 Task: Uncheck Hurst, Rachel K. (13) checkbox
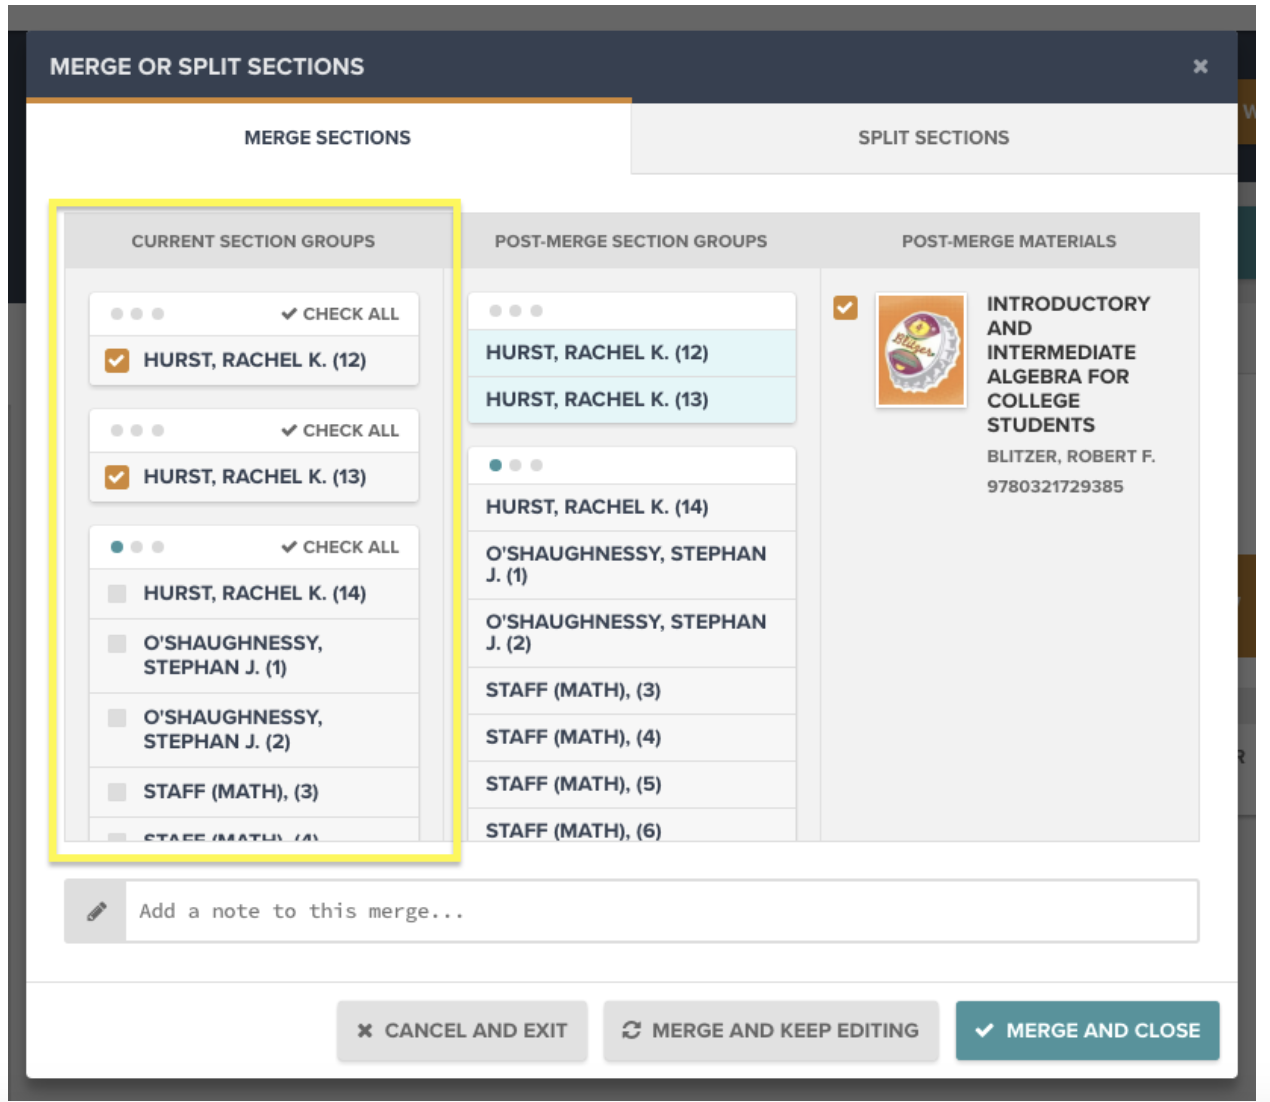click(x=117, y=477)
